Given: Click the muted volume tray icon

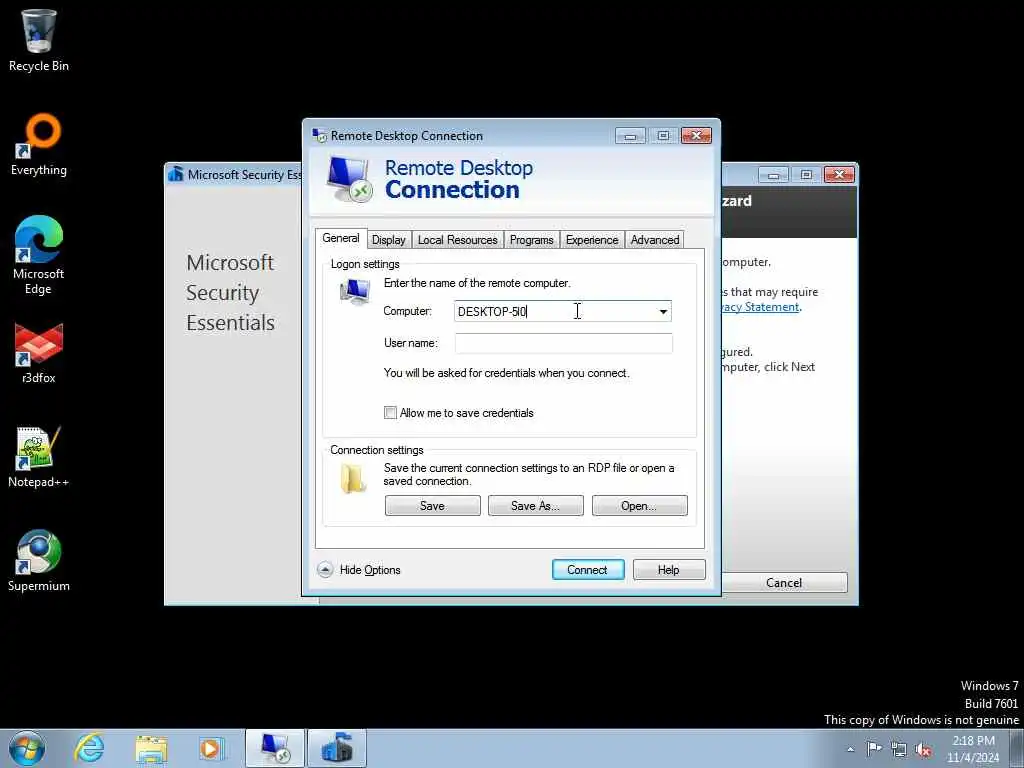Looking at the screenshot, I should (923, 750).
